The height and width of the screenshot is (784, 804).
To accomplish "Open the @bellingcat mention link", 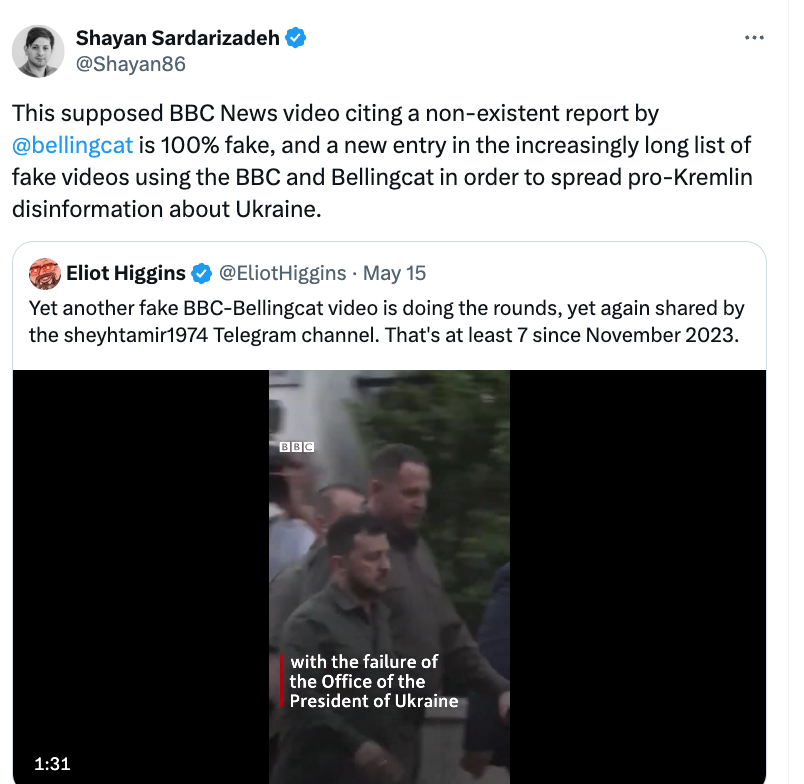I will [72, 145].
